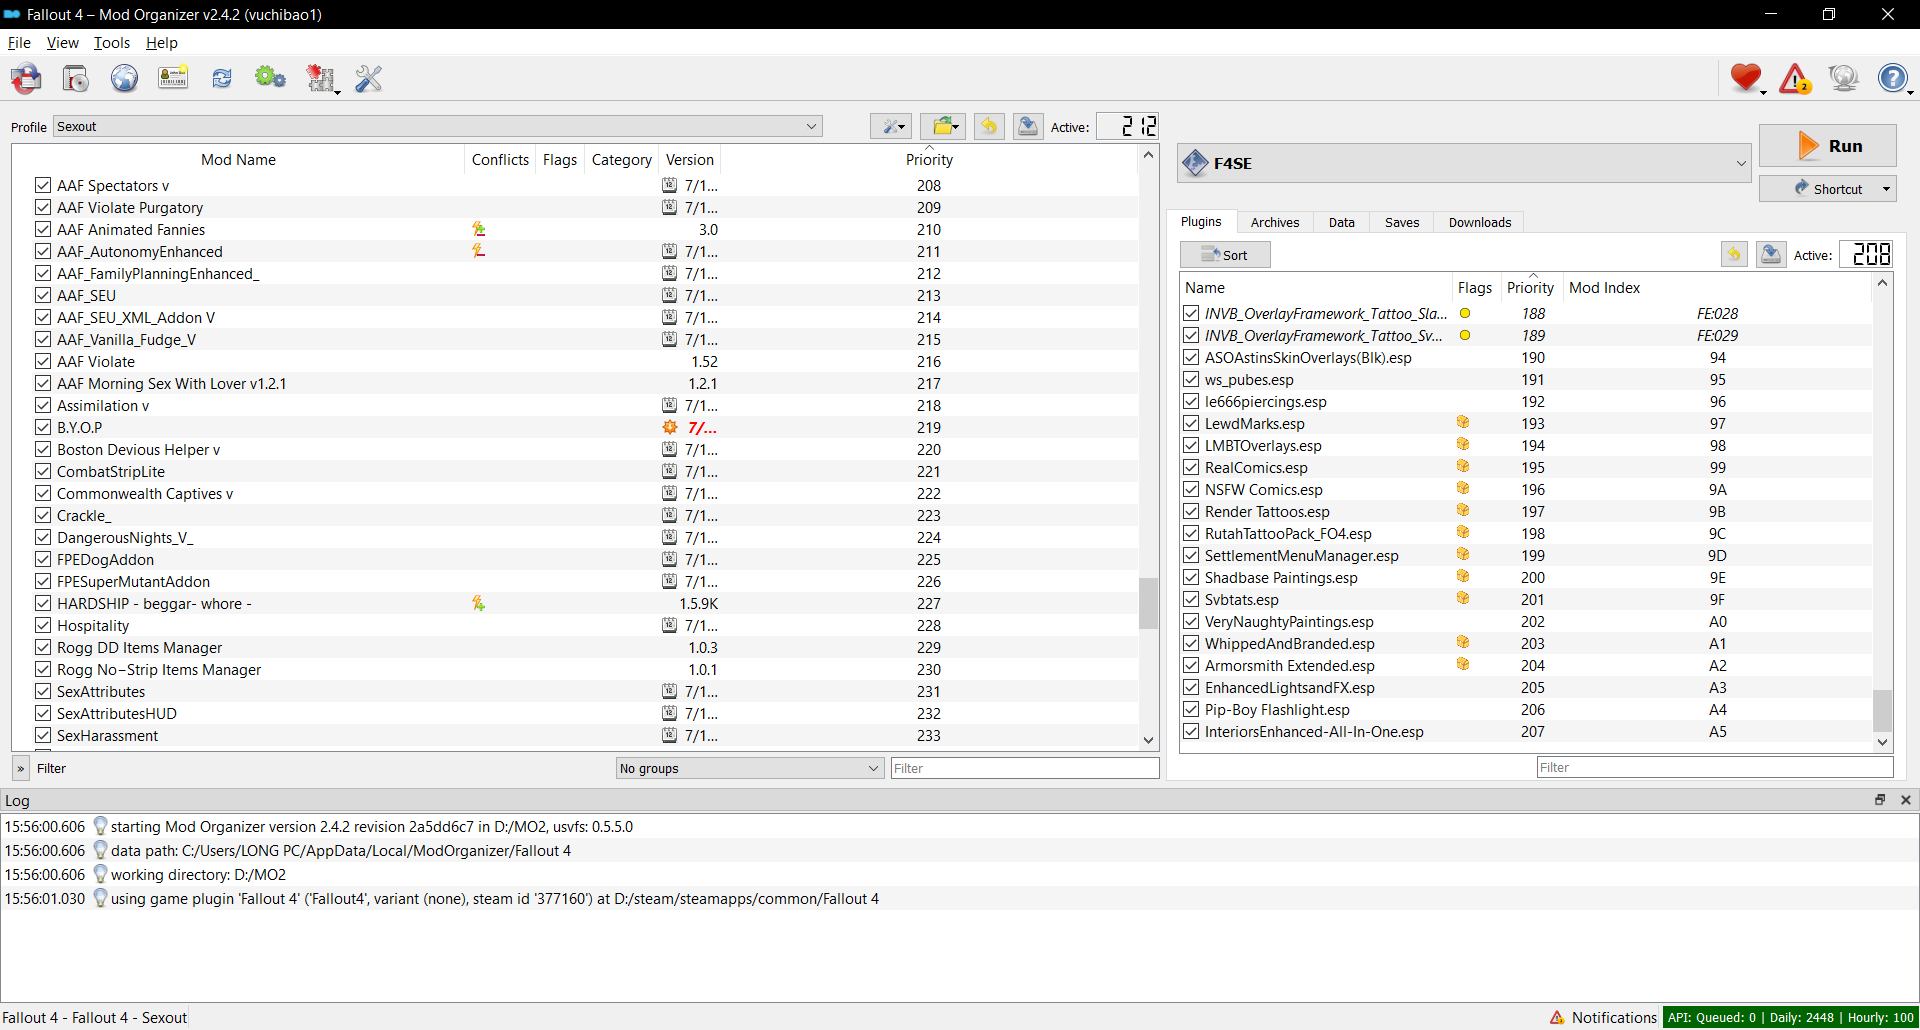
Task: Click the orange version warning icon for B.Y.O.P
Action: click(x=670, y=428)
